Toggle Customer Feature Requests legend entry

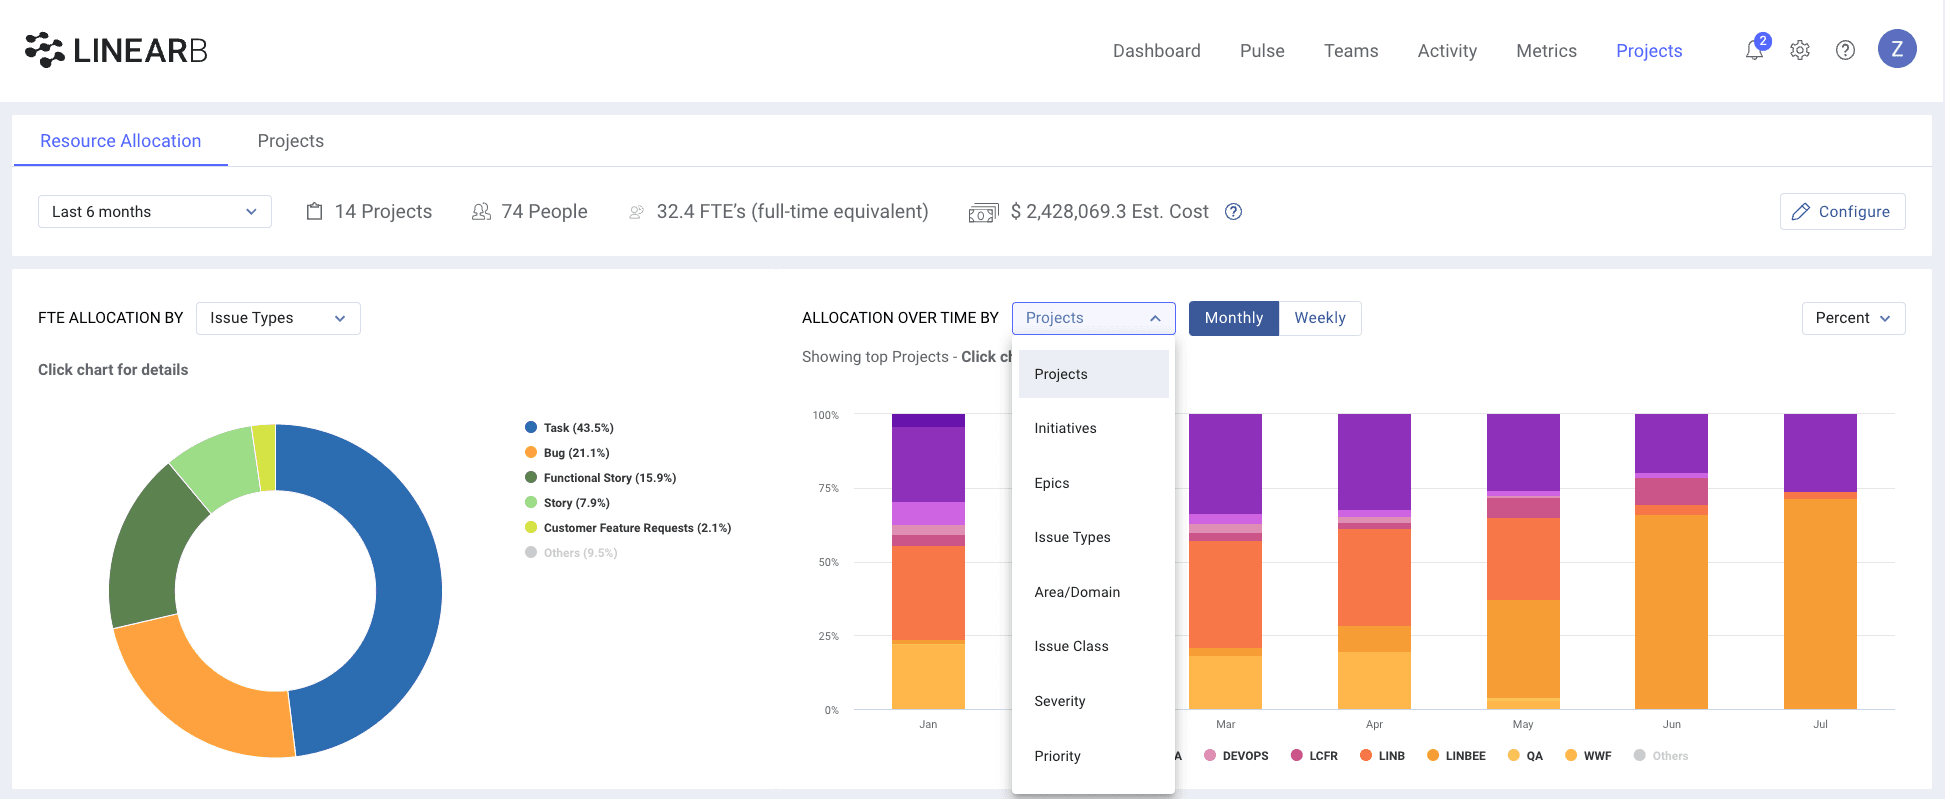(x=628, y=527)
